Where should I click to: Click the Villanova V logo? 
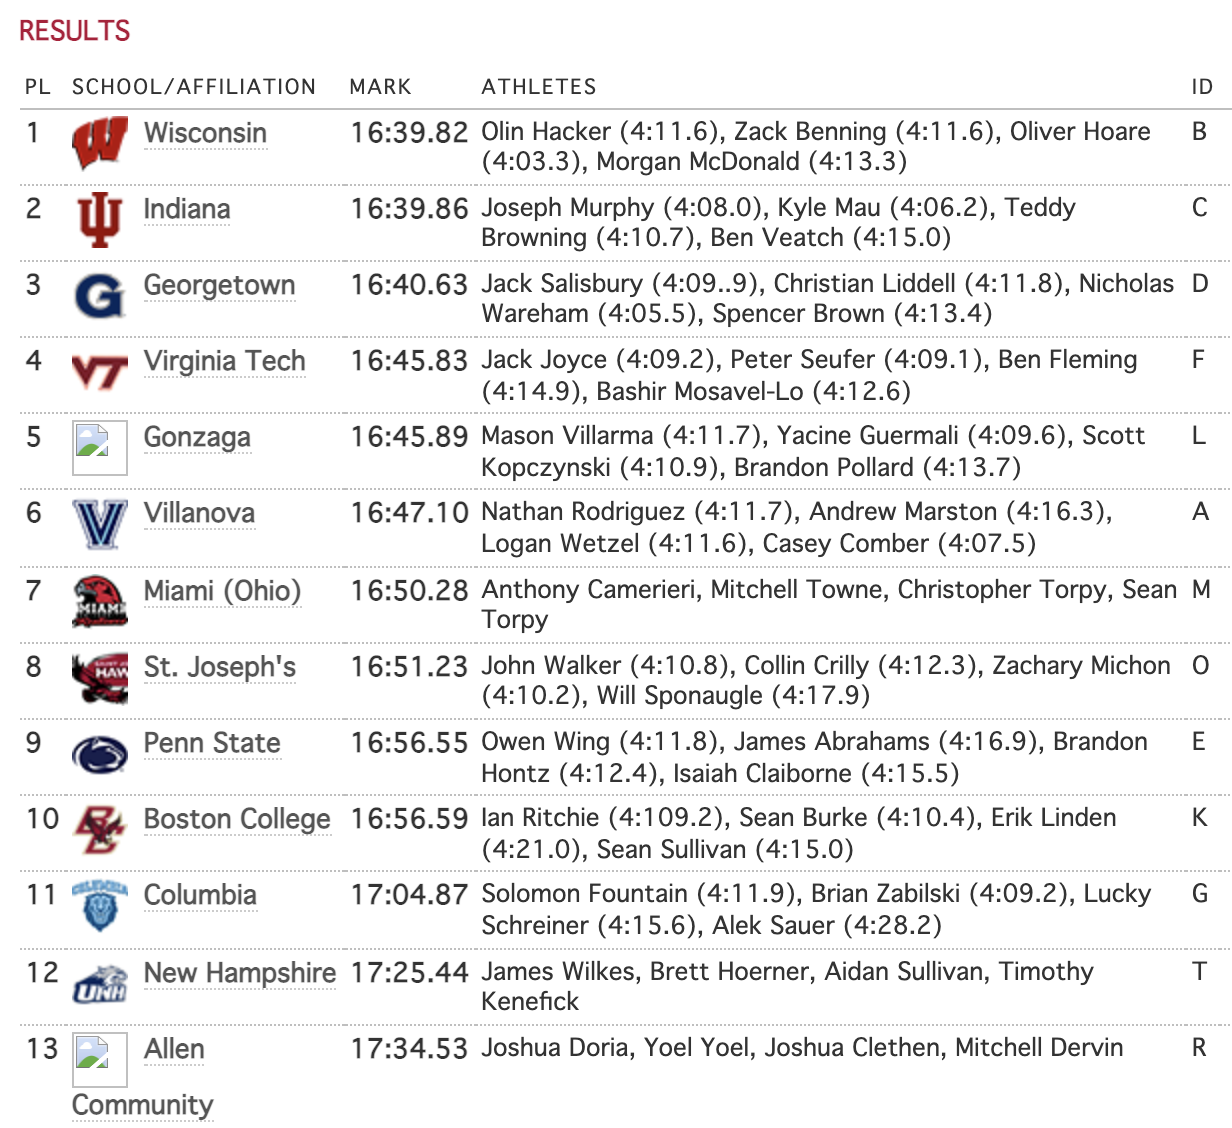(x=100, y=523)
